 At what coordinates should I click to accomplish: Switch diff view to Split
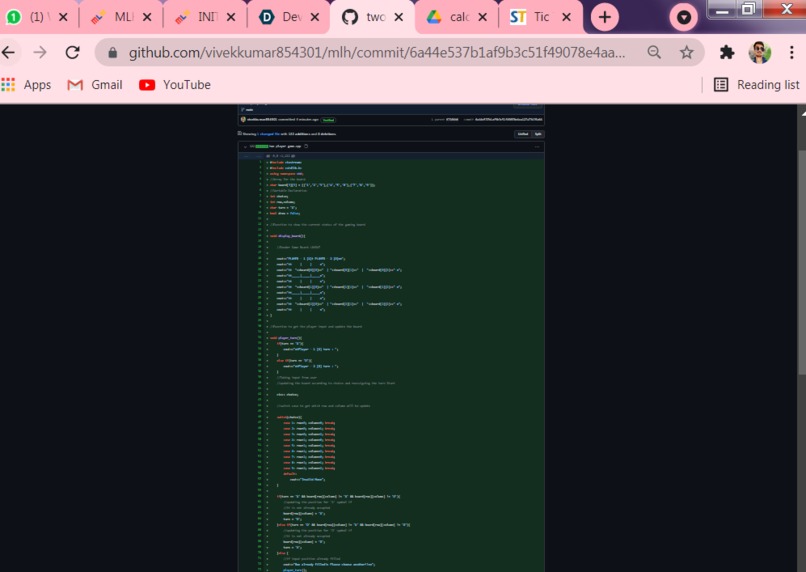pos(538,134)
